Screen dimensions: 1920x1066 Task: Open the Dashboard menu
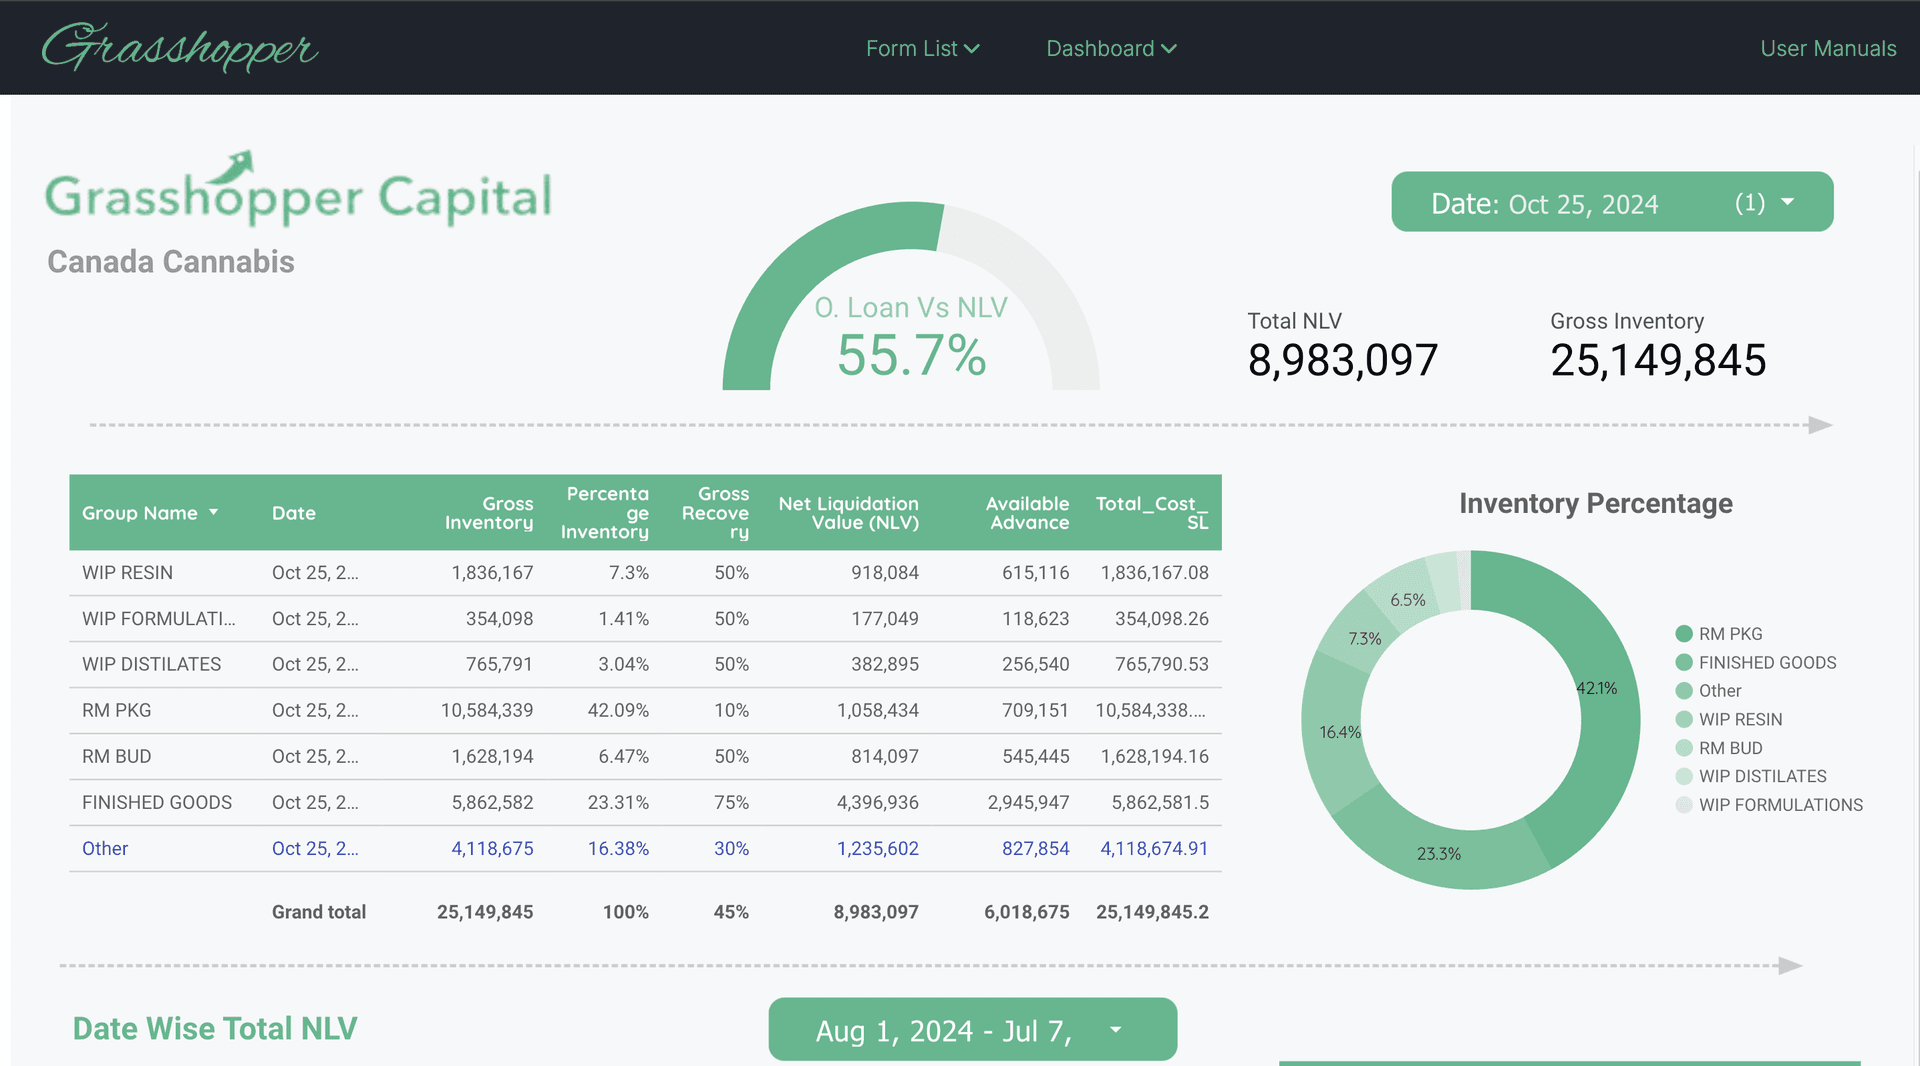(x=1111, y=47)
